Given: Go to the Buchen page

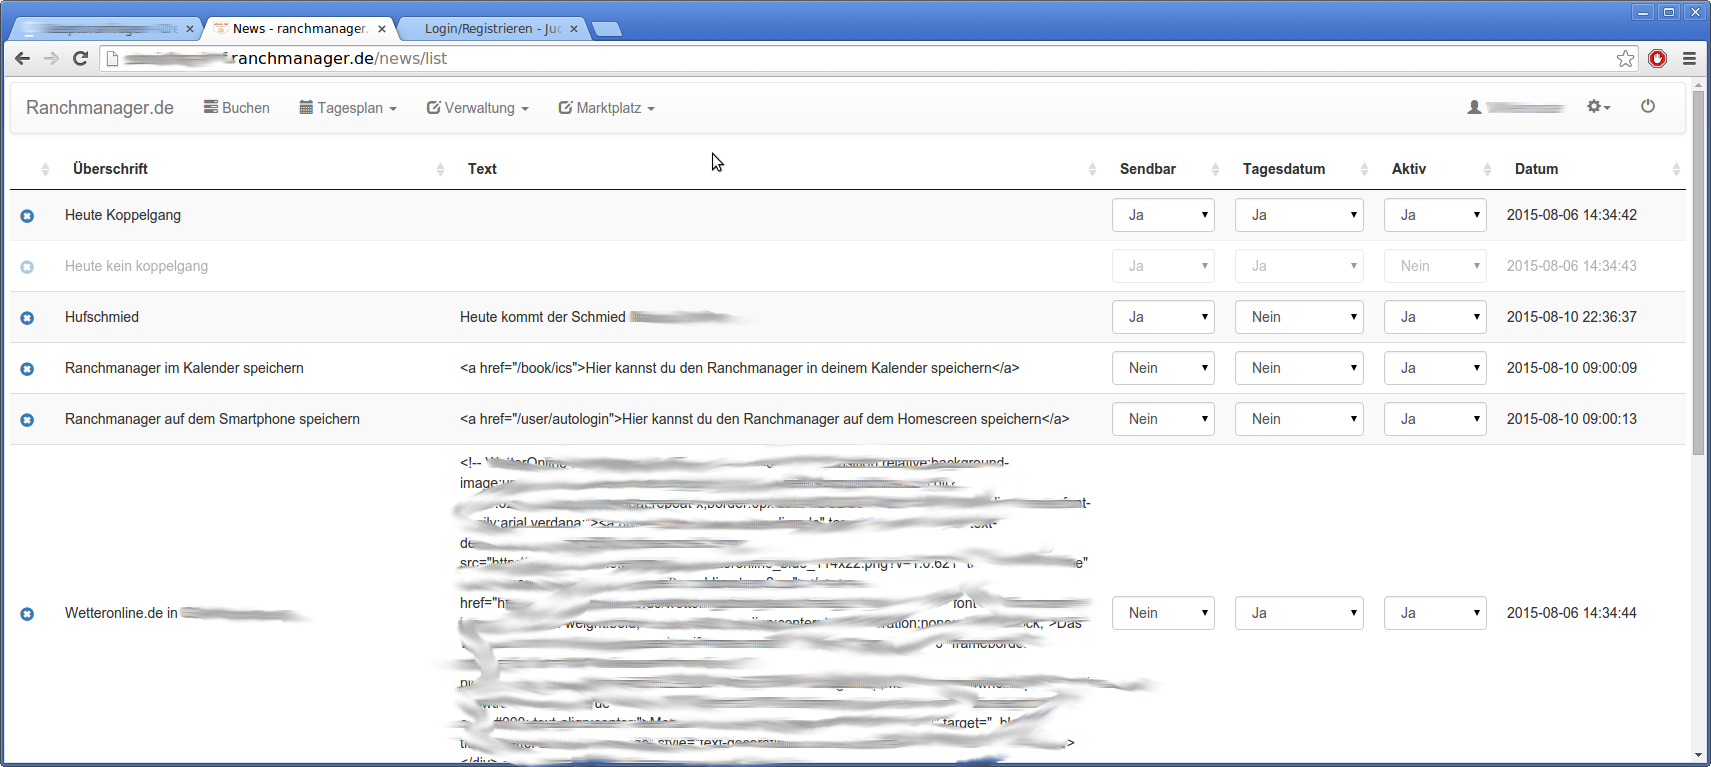Looking at the screenshot, I should [x=237, y=108].
